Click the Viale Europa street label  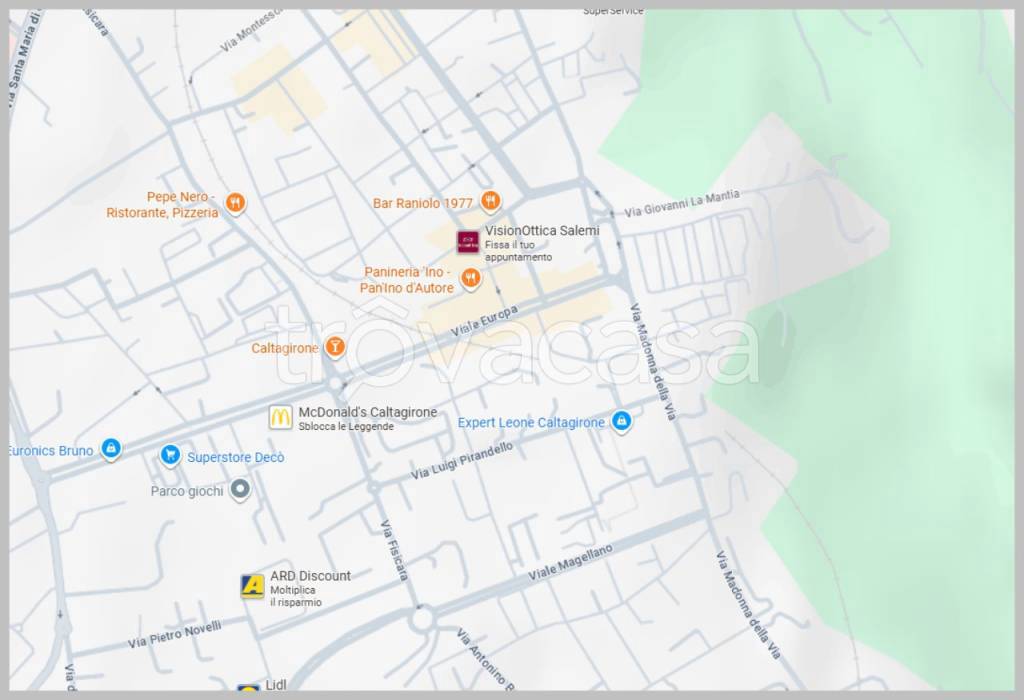(x=484, y=322)
